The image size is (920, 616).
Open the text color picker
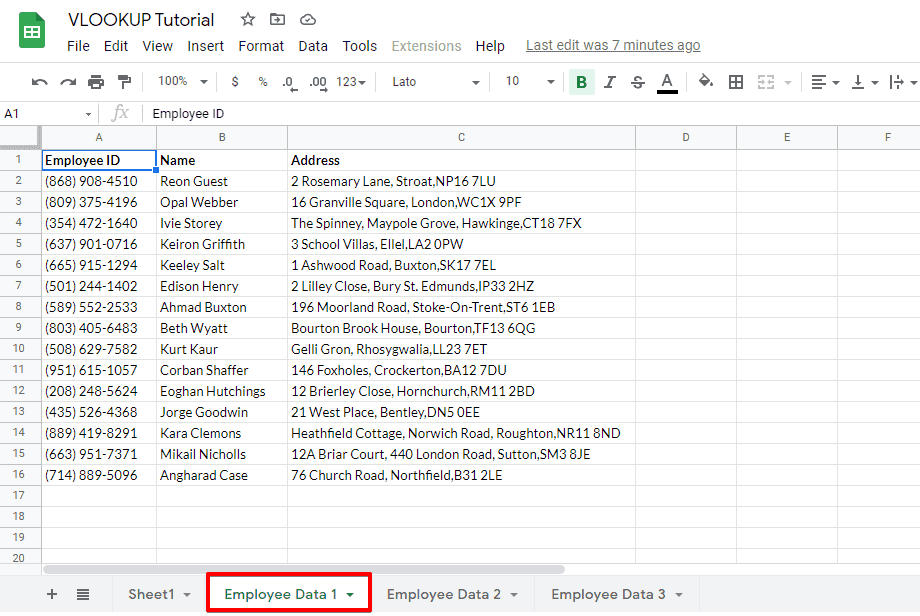tap(668, 81)
